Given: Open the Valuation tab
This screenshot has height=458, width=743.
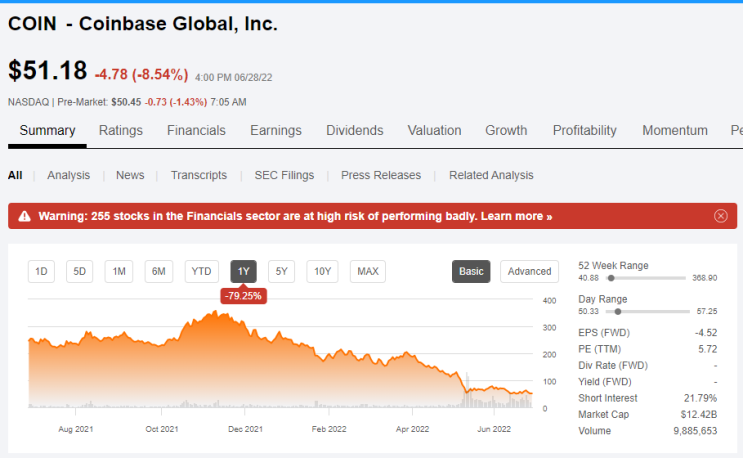Looking at the screenshot, I should (x=435, y=130).
